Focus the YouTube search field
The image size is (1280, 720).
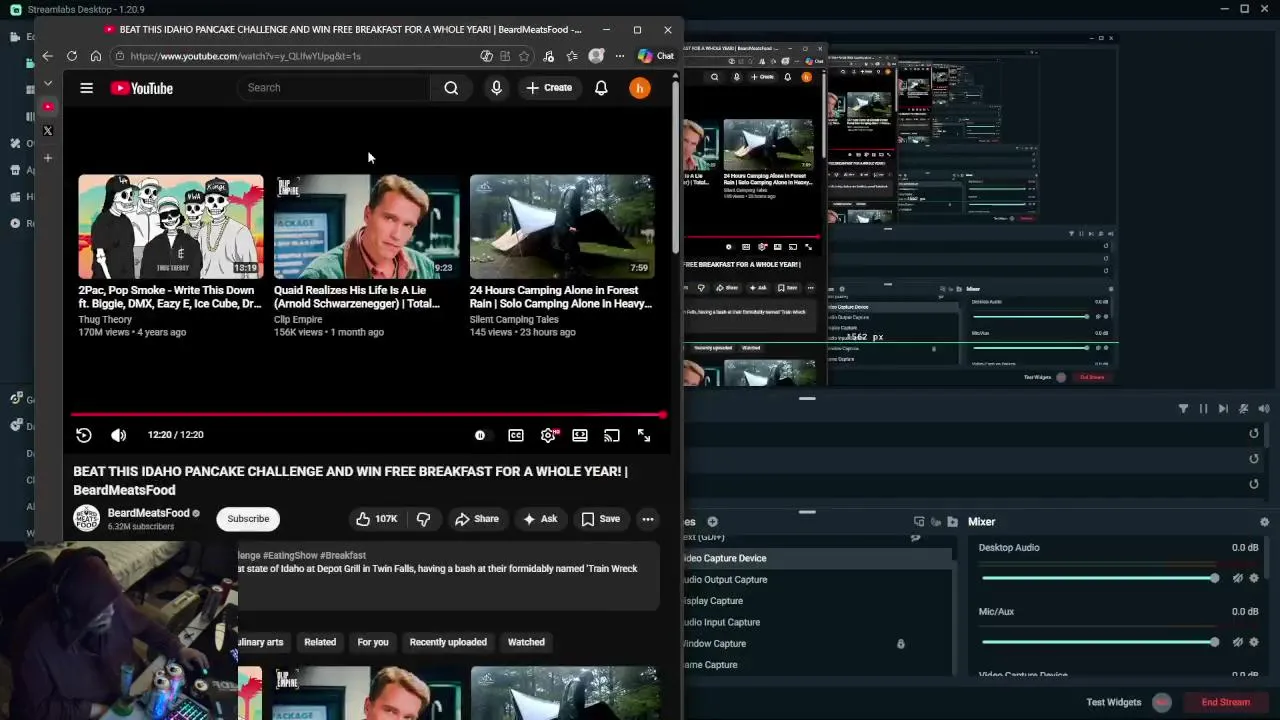(335, 88)
